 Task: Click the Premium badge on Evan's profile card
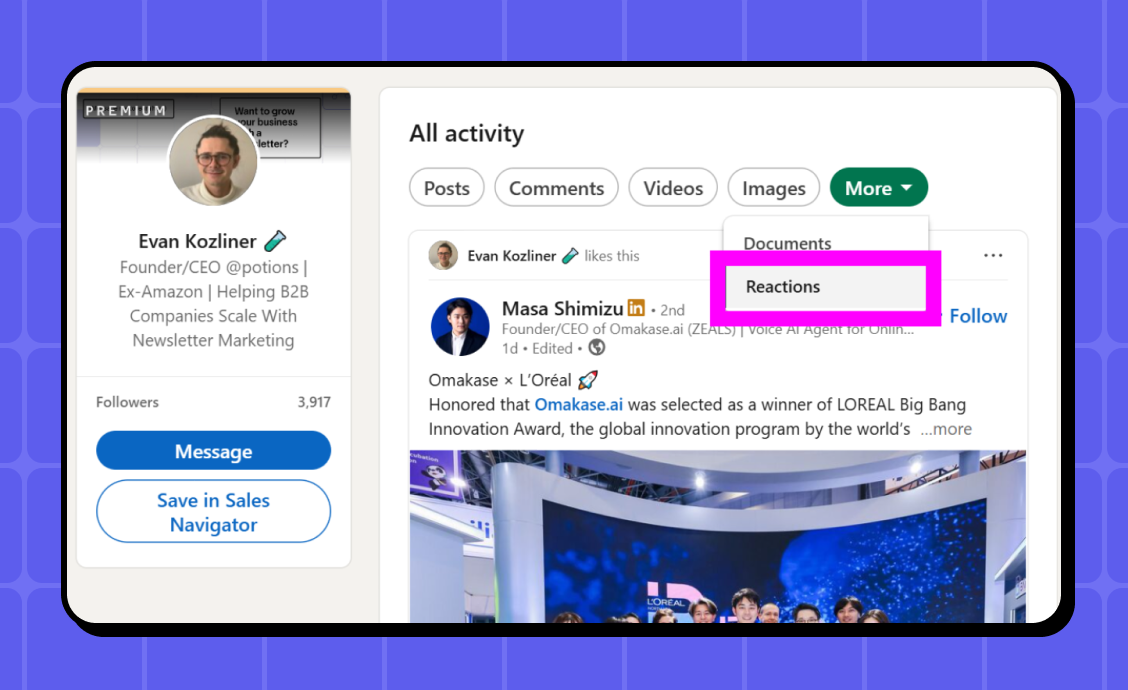coord(127,110)
